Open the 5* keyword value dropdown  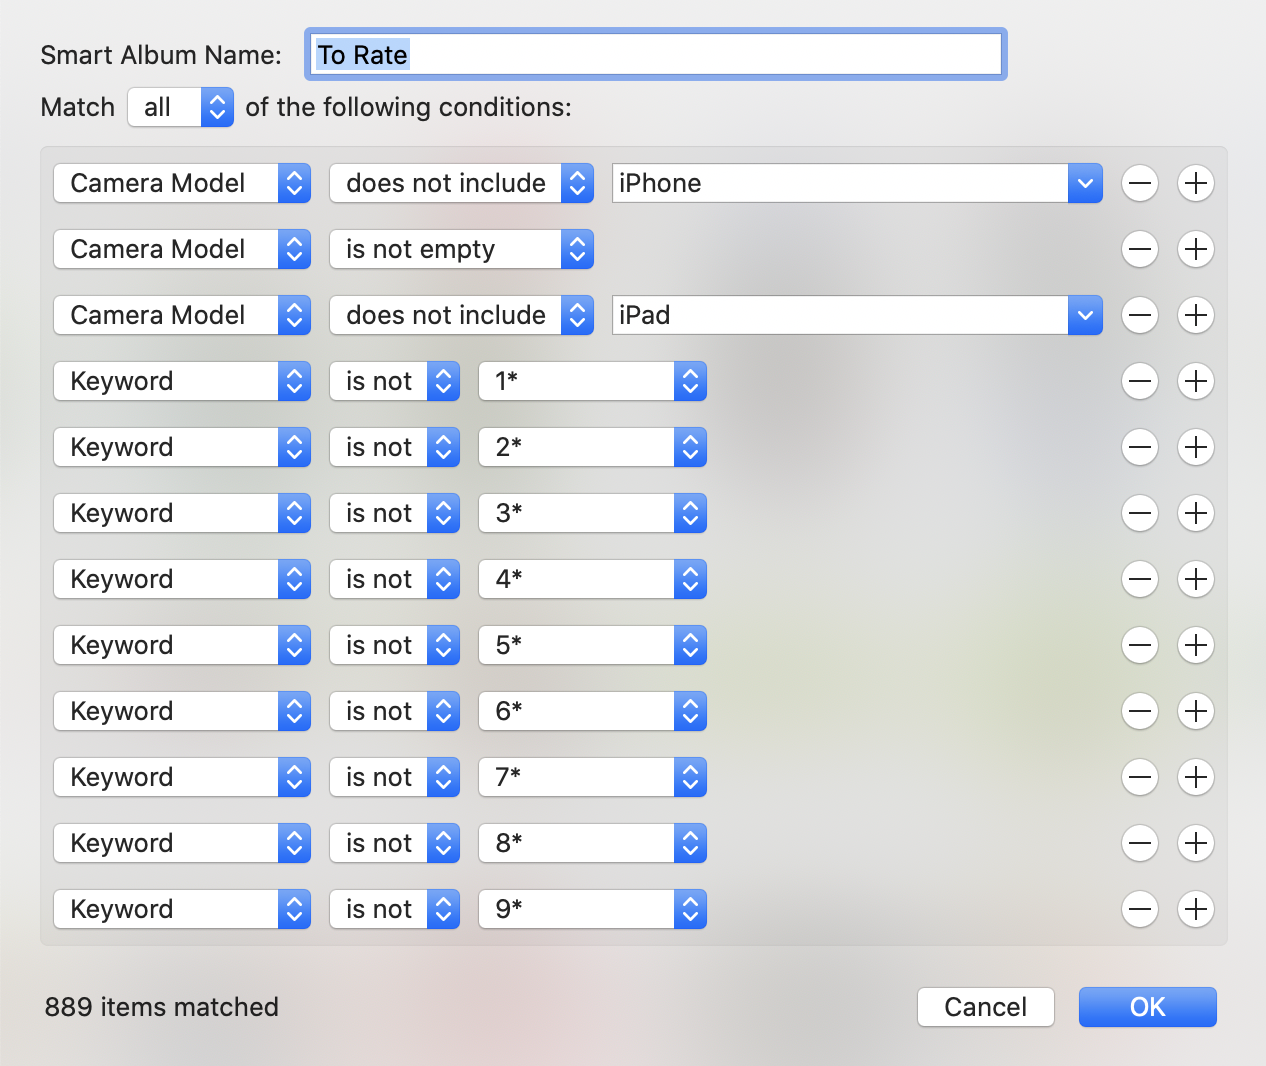pos(592,645)
